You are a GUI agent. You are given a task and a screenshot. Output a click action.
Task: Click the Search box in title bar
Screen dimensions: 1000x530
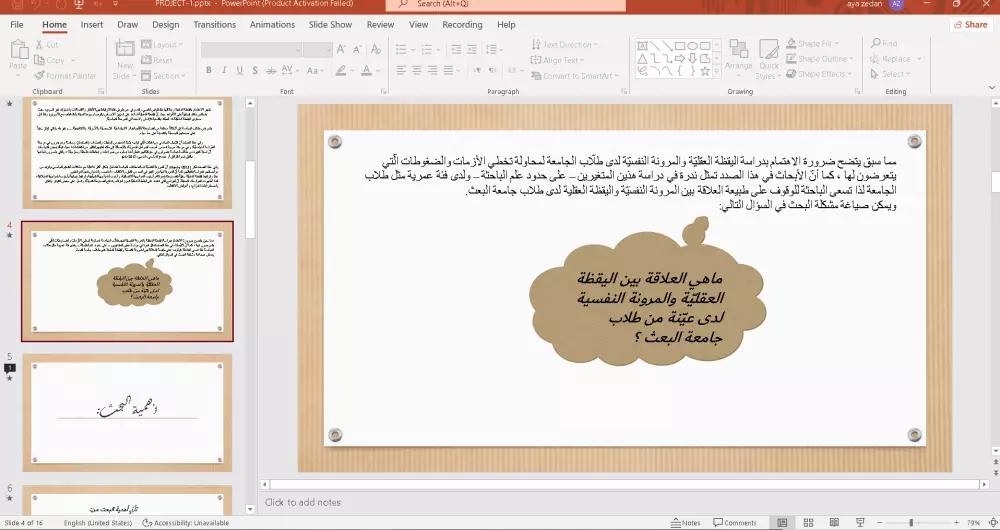[x=506, y=4]
